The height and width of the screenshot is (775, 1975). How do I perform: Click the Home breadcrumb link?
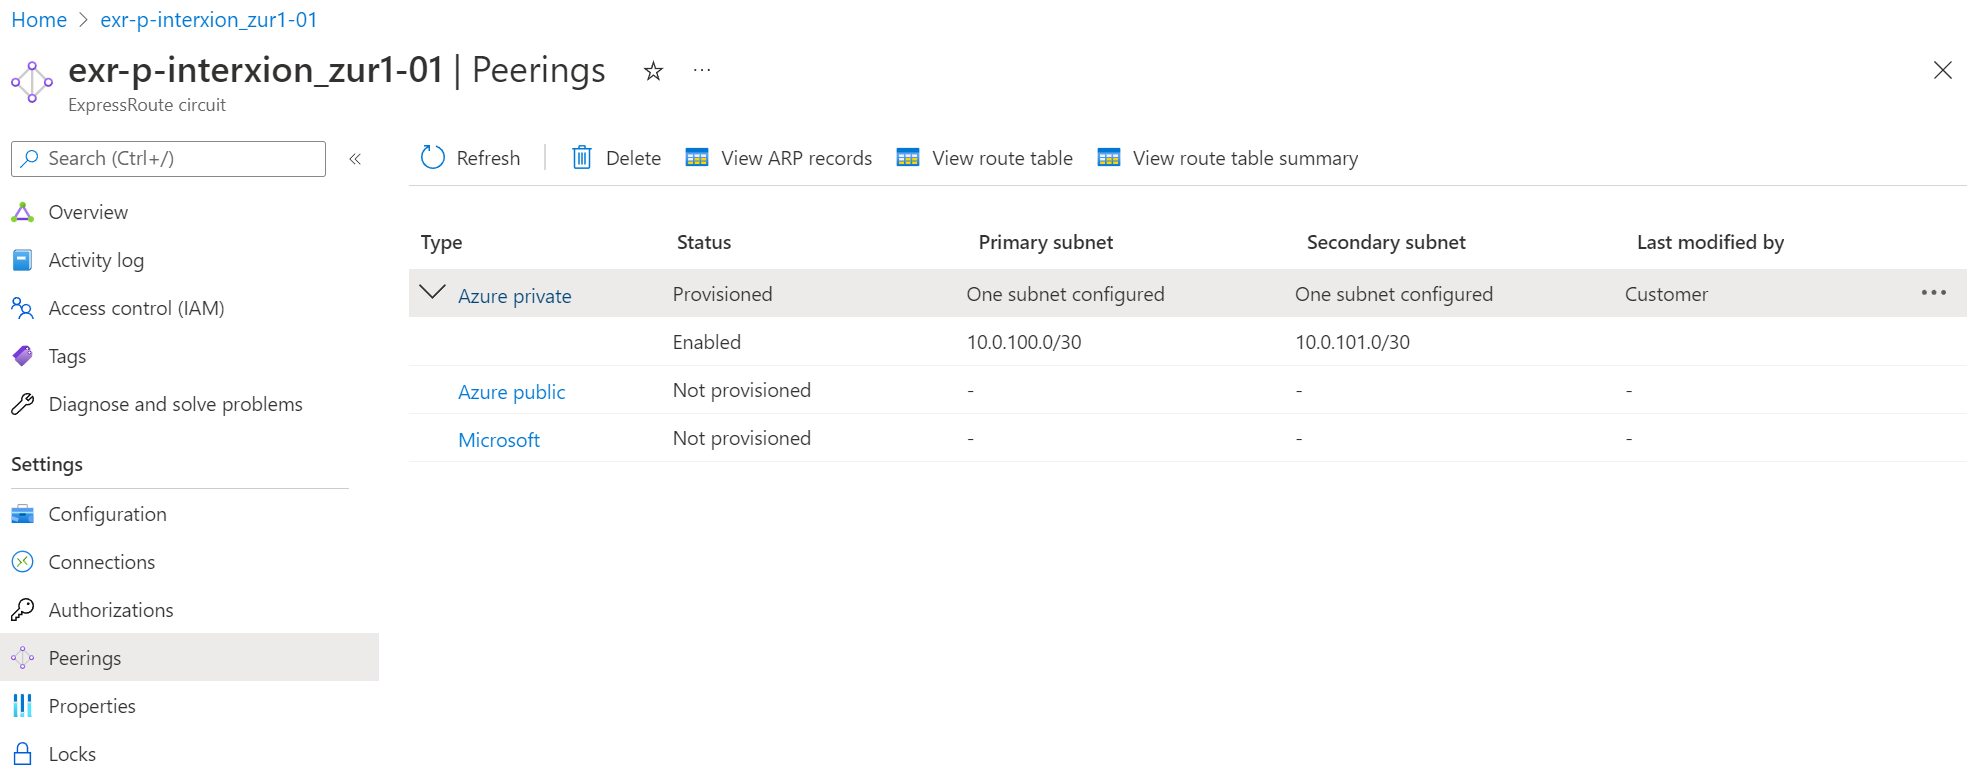click(39, 20)
